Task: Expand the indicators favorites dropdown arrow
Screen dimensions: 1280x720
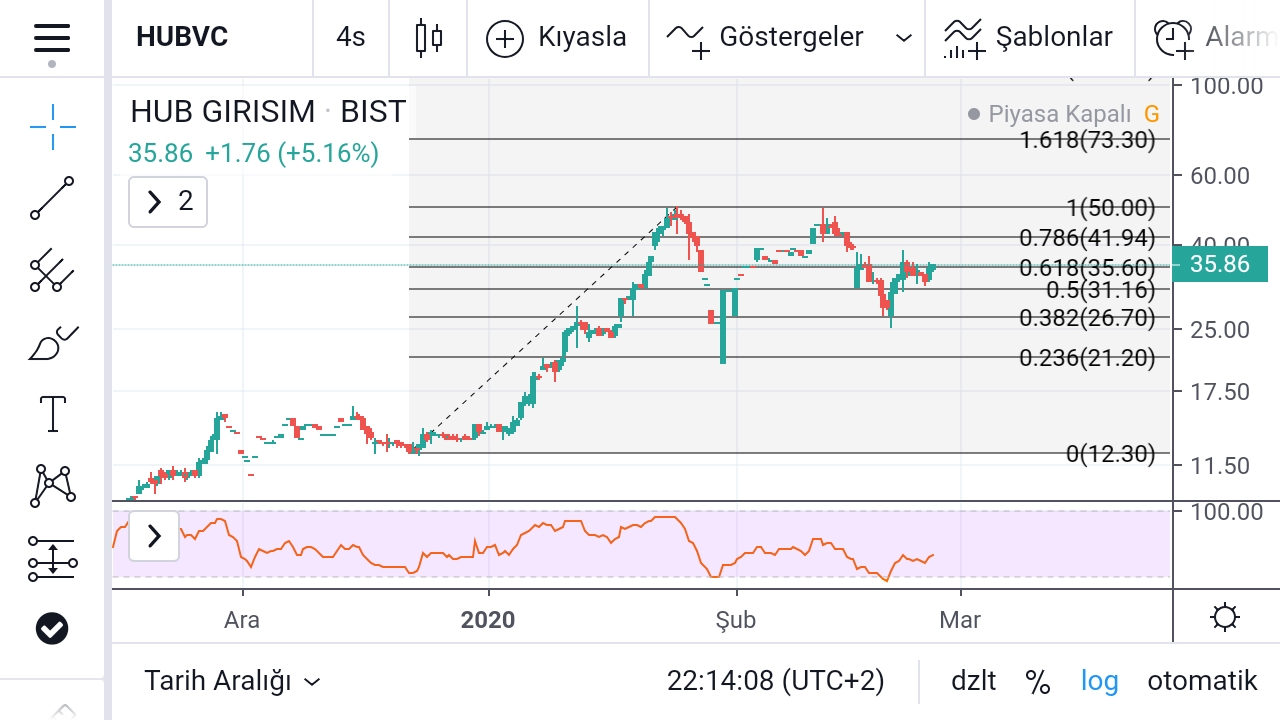Action: coord(904,38)
